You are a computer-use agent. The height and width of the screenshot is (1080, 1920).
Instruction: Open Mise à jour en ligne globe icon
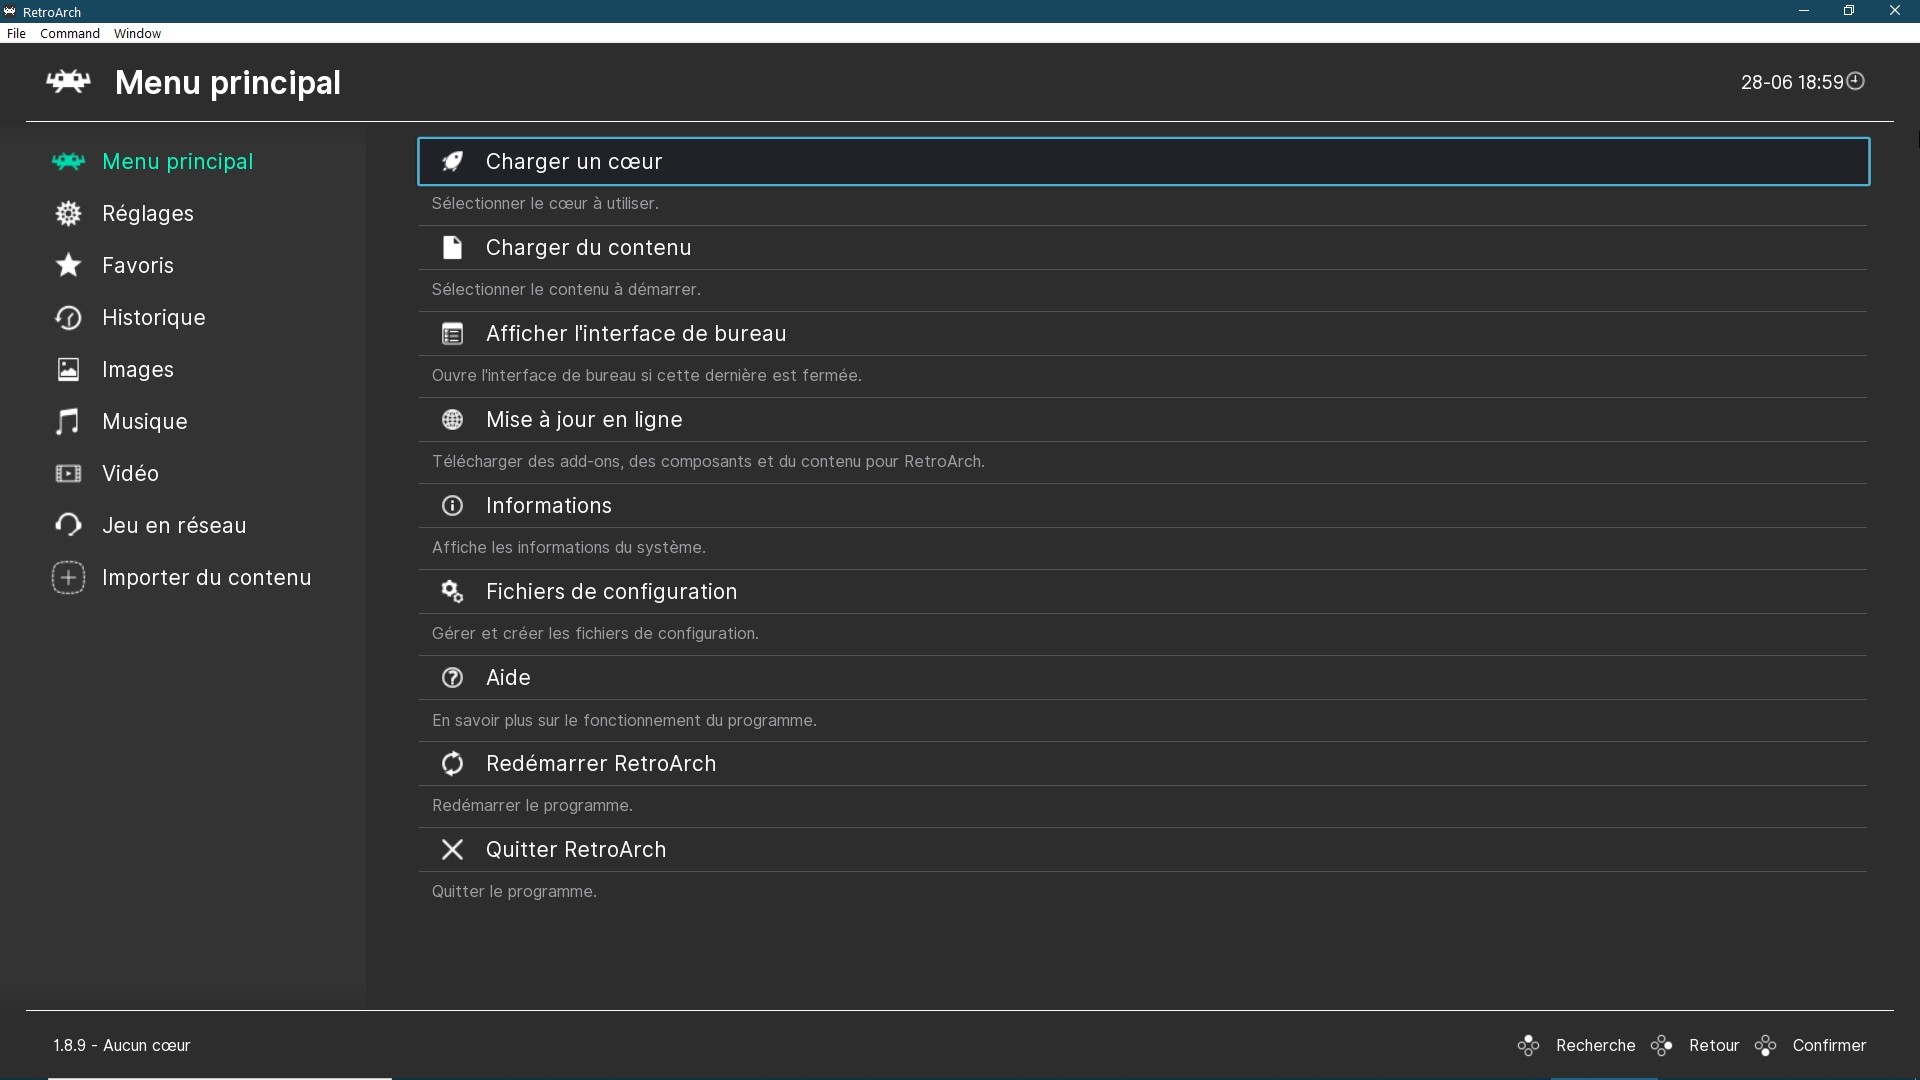coord(452,419)
